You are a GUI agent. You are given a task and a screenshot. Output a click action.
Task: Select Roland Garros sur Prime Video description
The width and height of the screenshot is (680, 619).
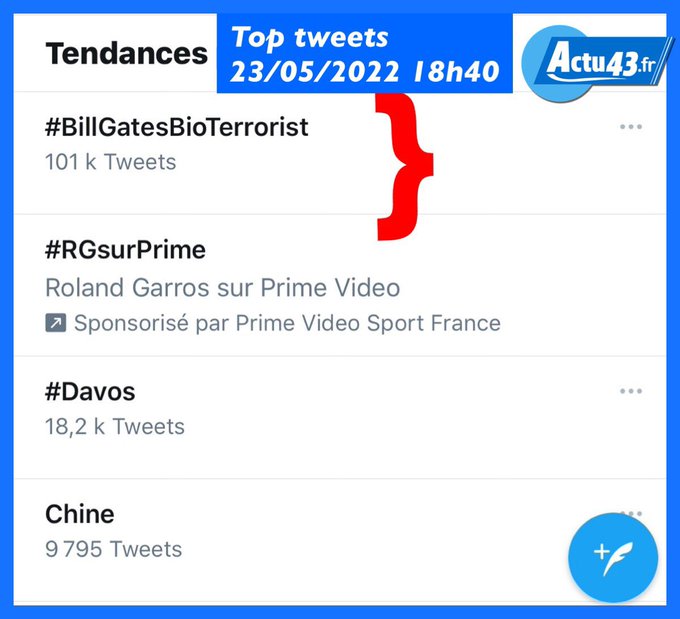(x=222, y=289)
